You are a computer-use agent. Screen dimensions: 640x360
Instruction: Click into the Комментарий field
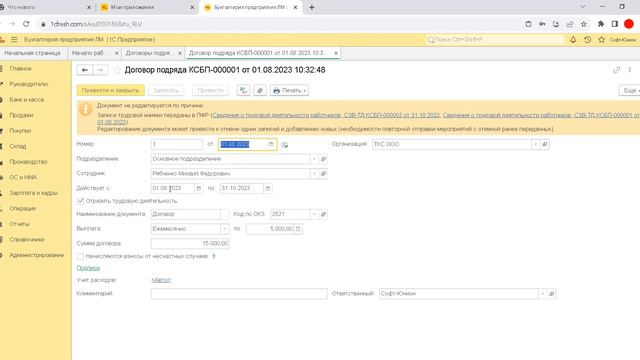[x=239, y=293]
